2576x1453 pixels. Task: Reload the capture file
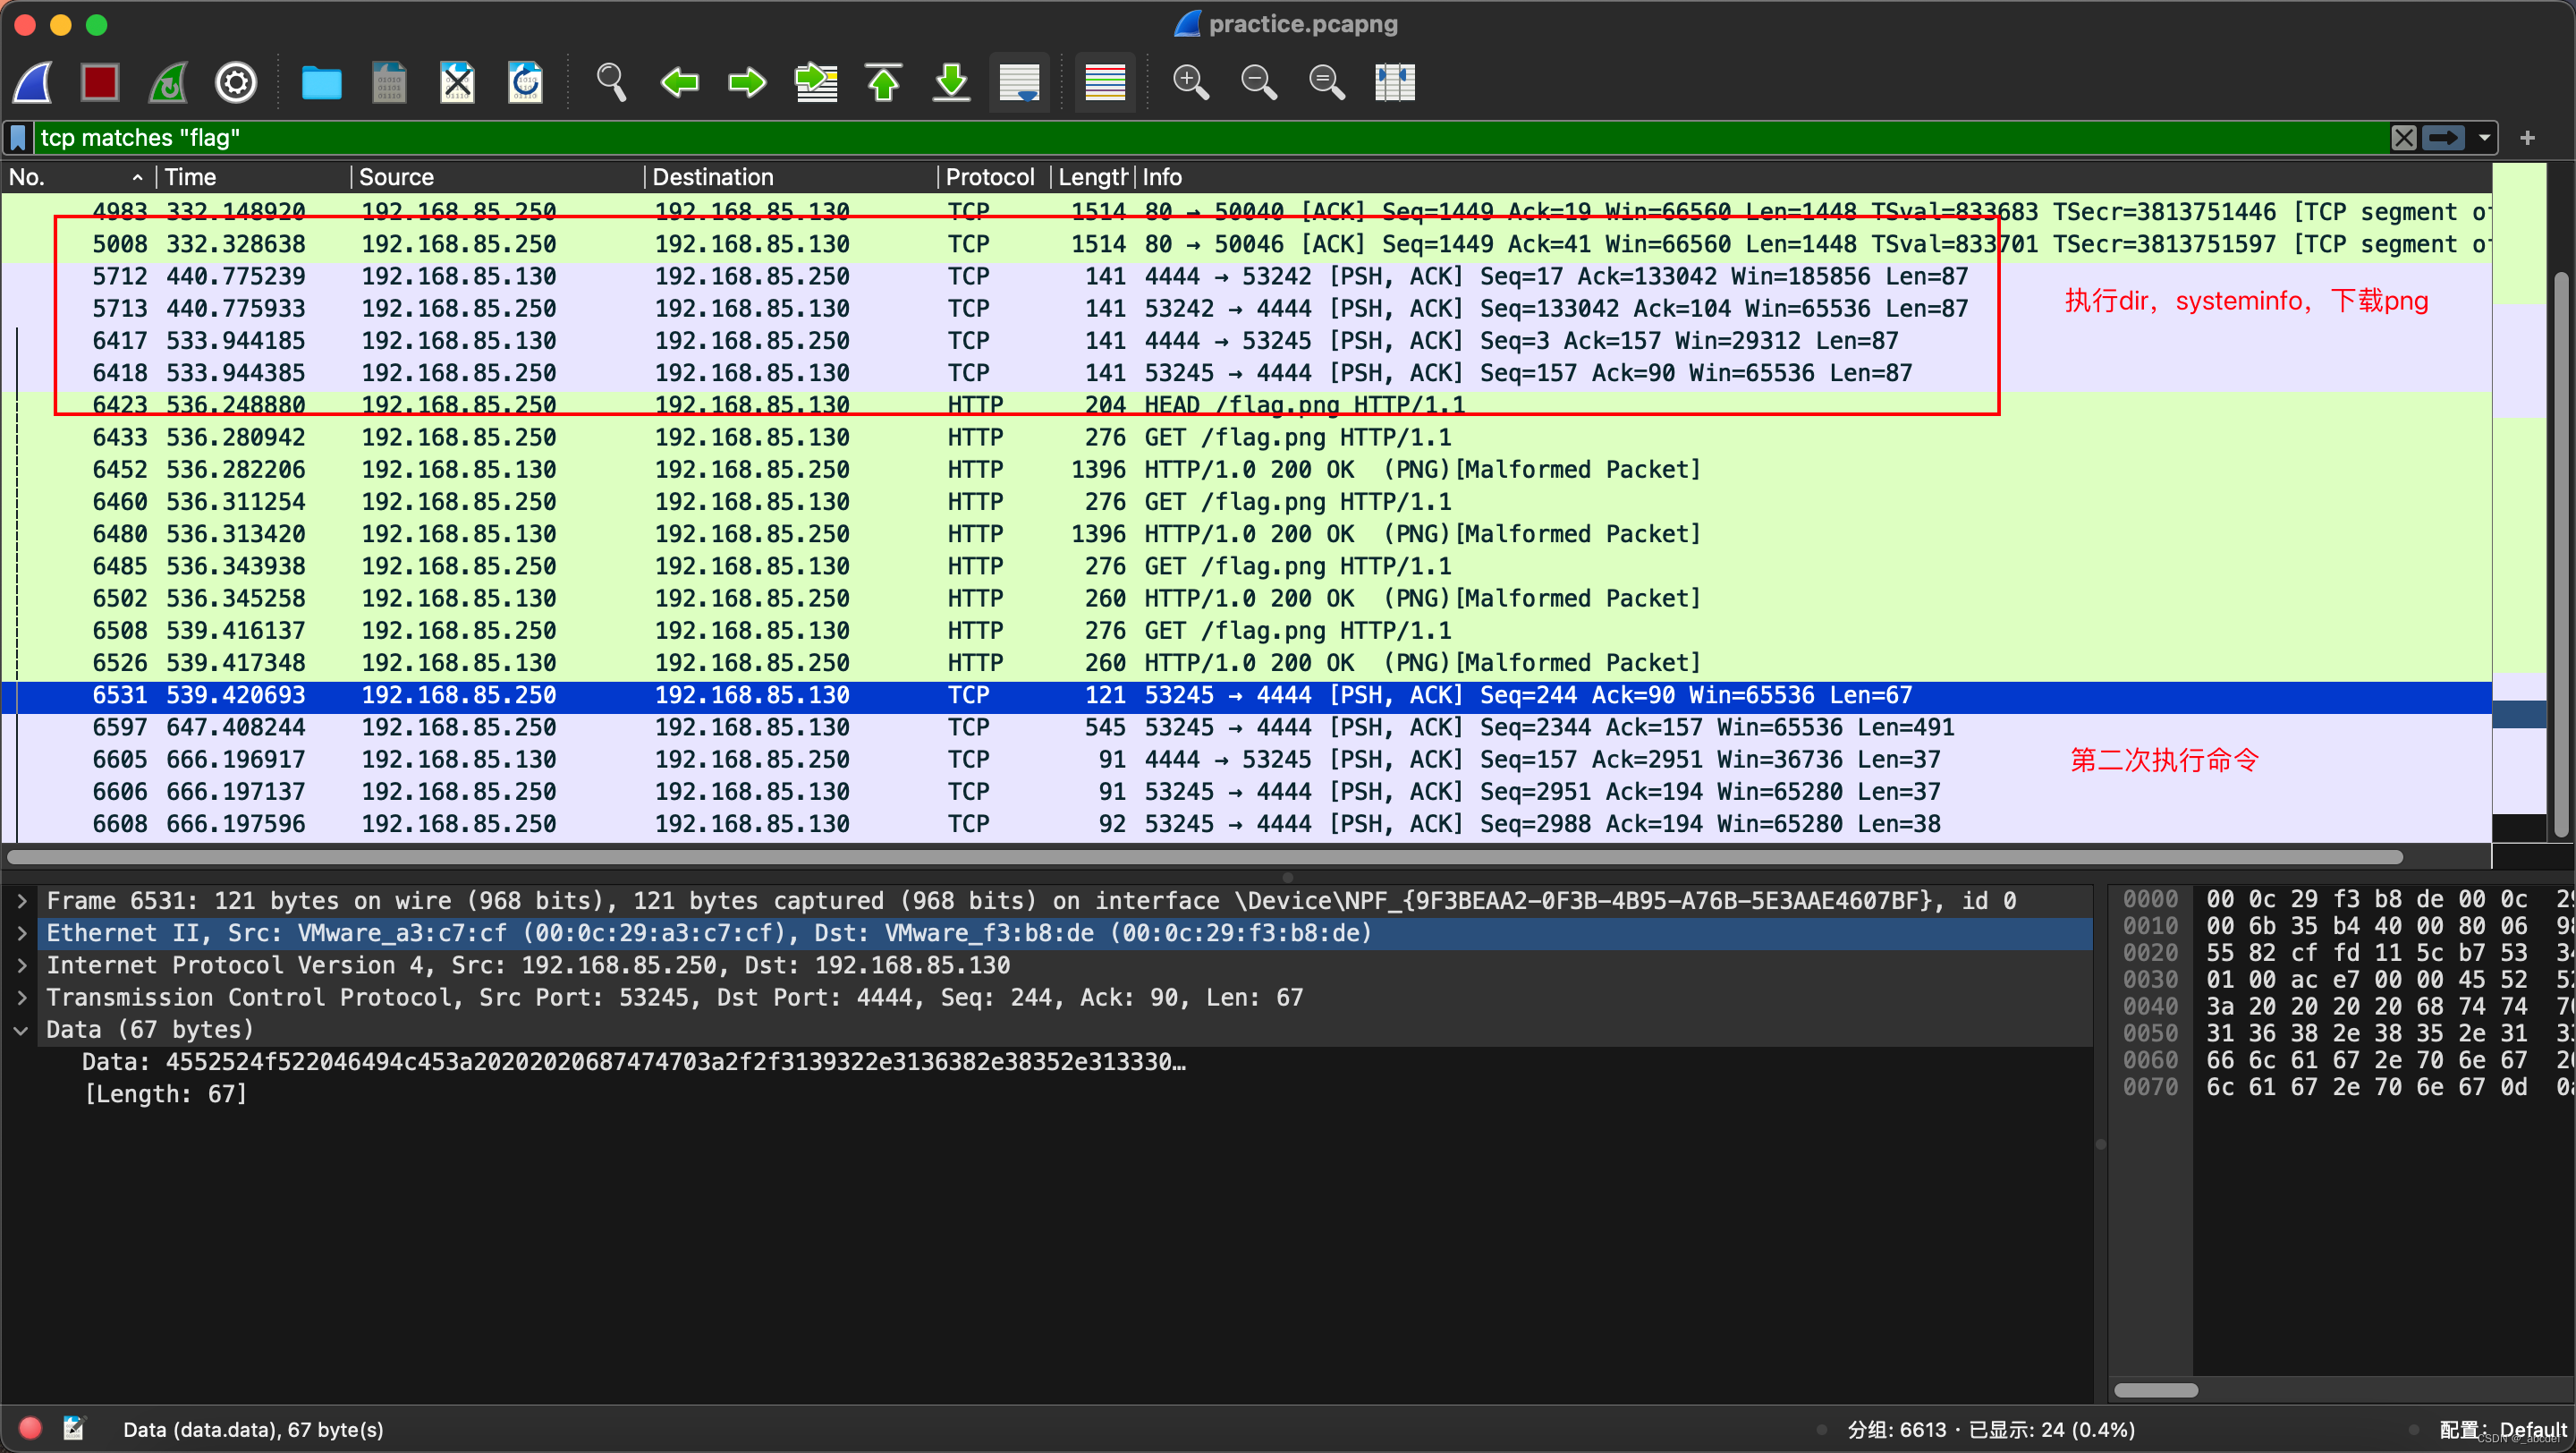[525, 82]
